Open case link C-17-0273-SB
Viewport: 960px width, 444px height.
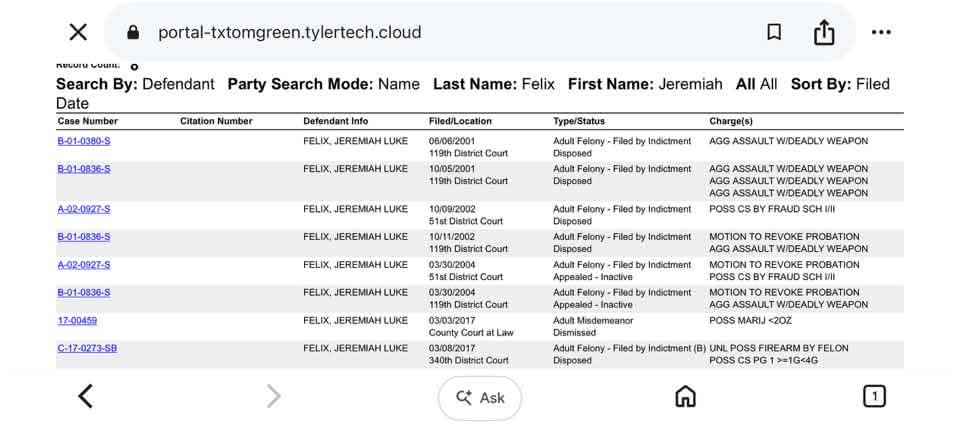88,348
